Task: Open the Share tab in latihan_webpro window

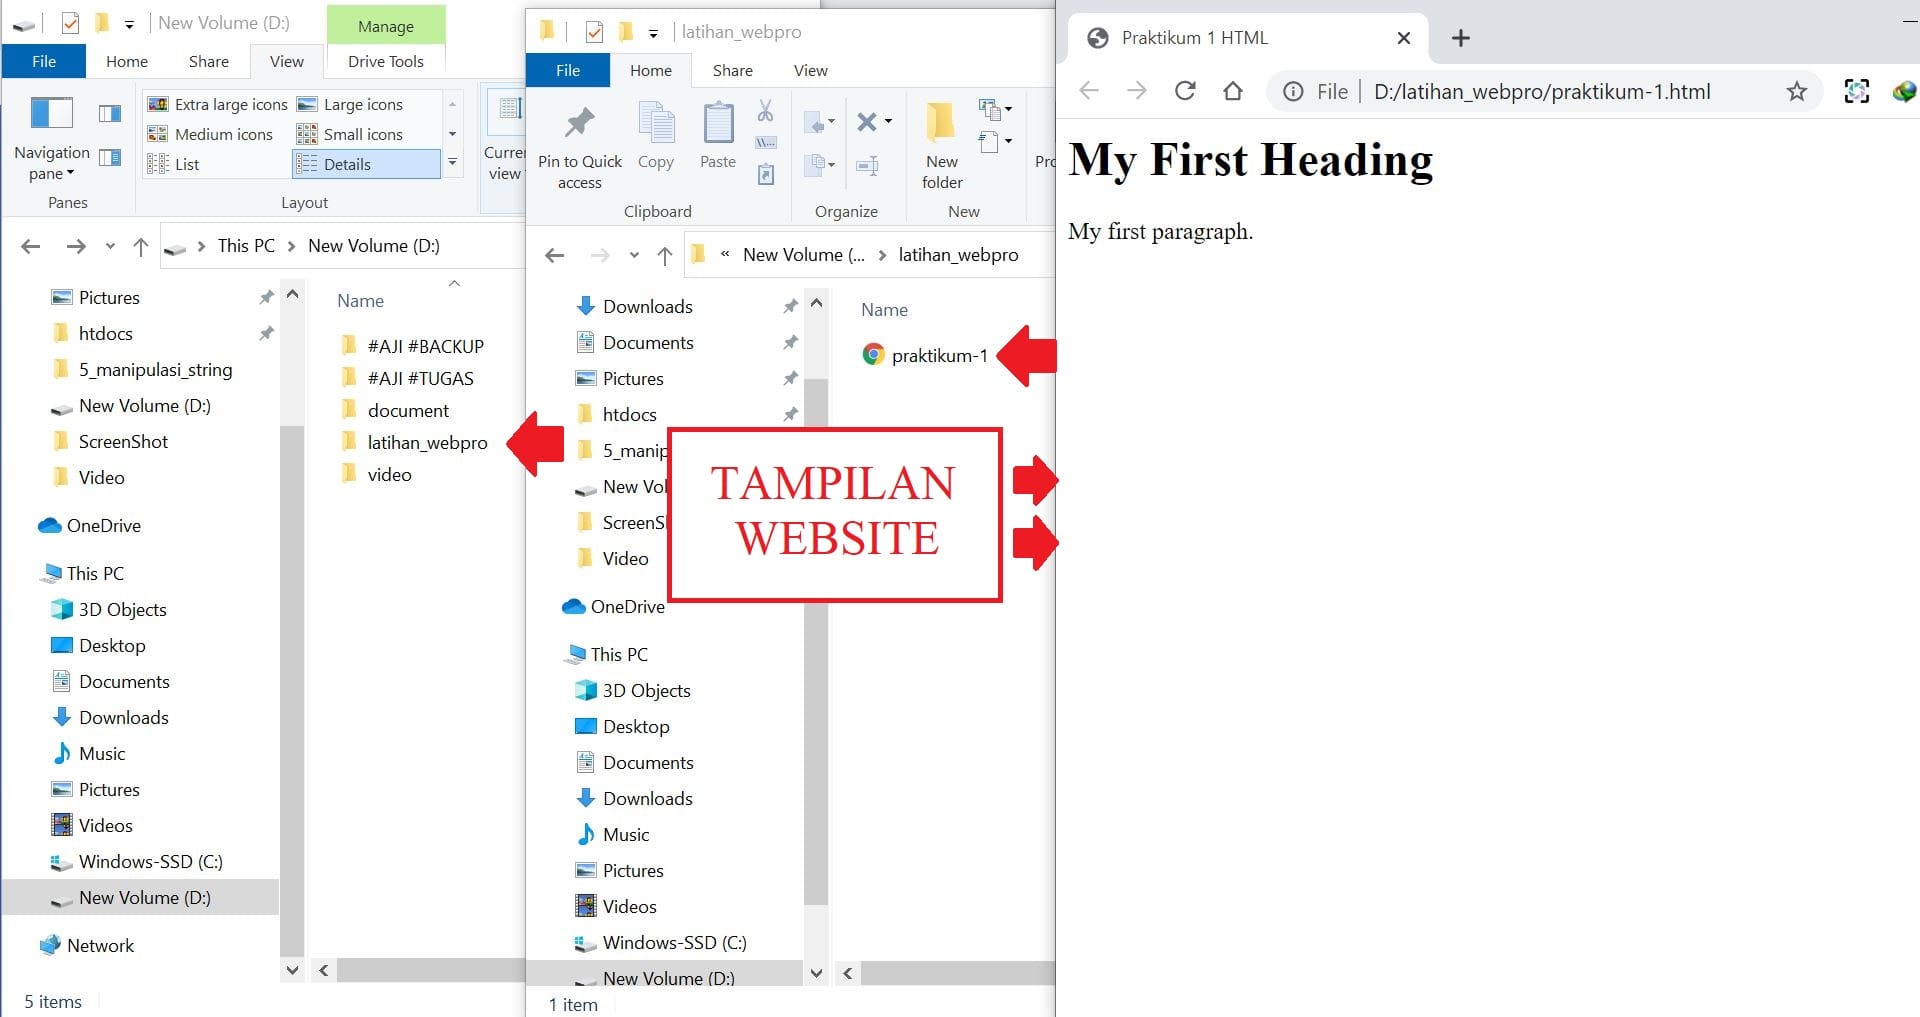Action: click(732, 70)
